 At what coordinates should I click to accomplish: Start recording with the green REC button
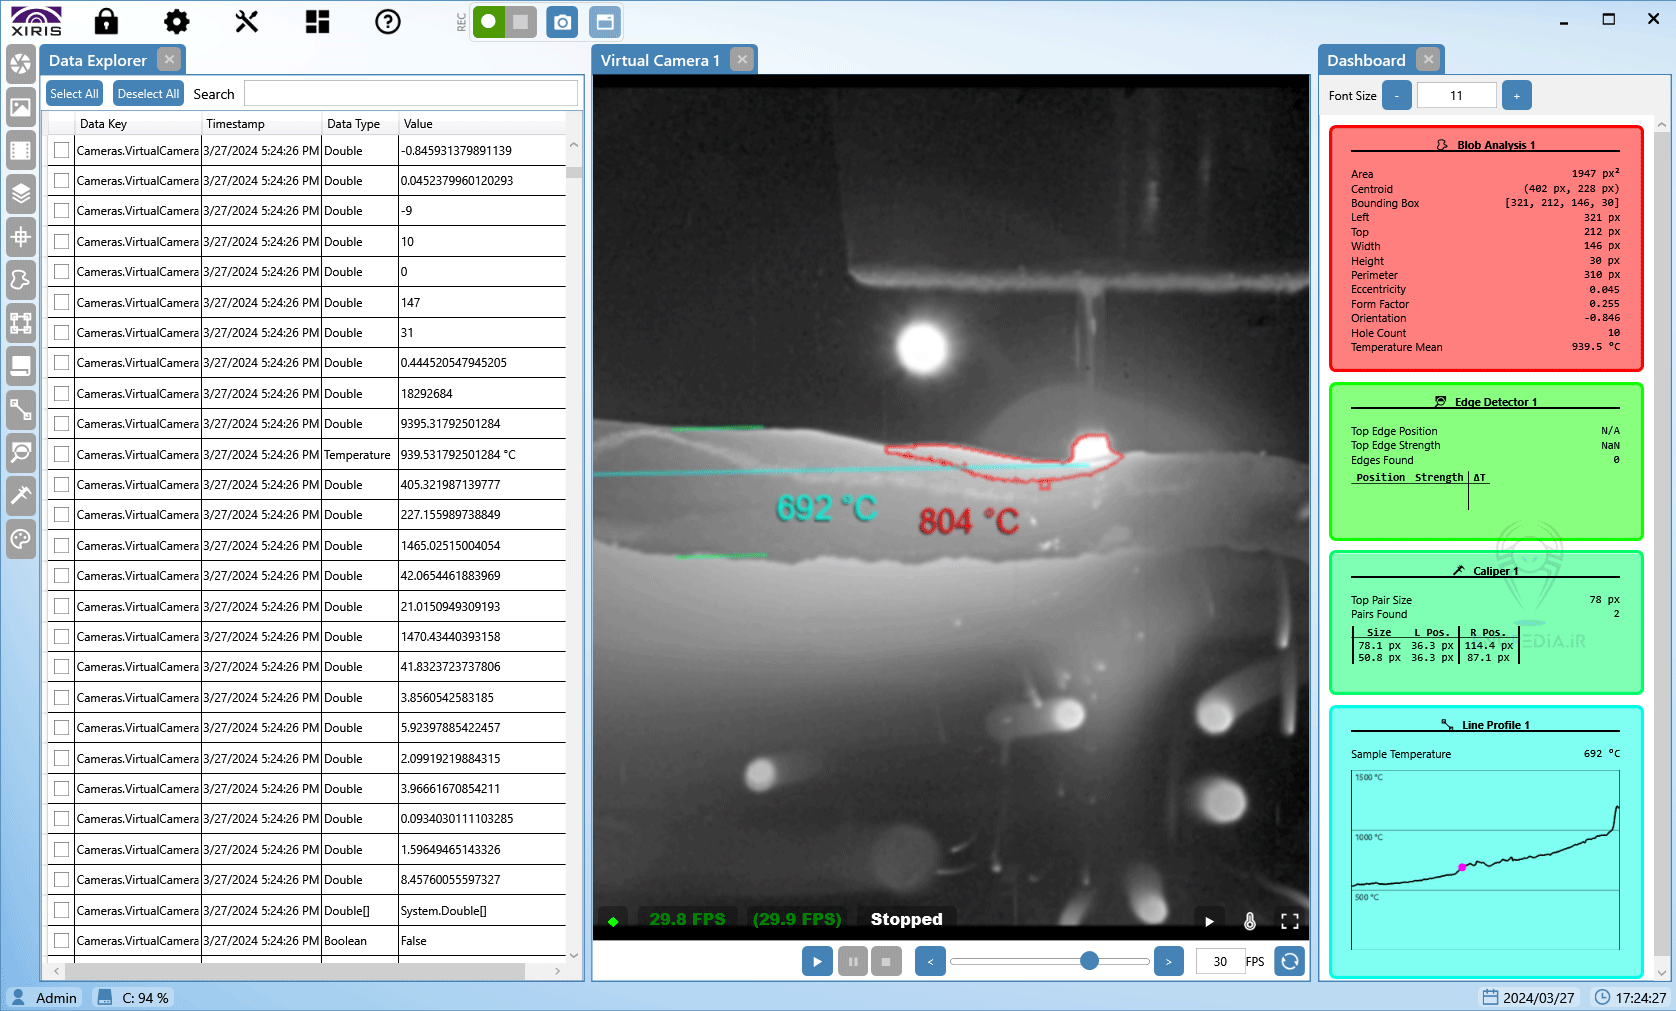(489, 22)
